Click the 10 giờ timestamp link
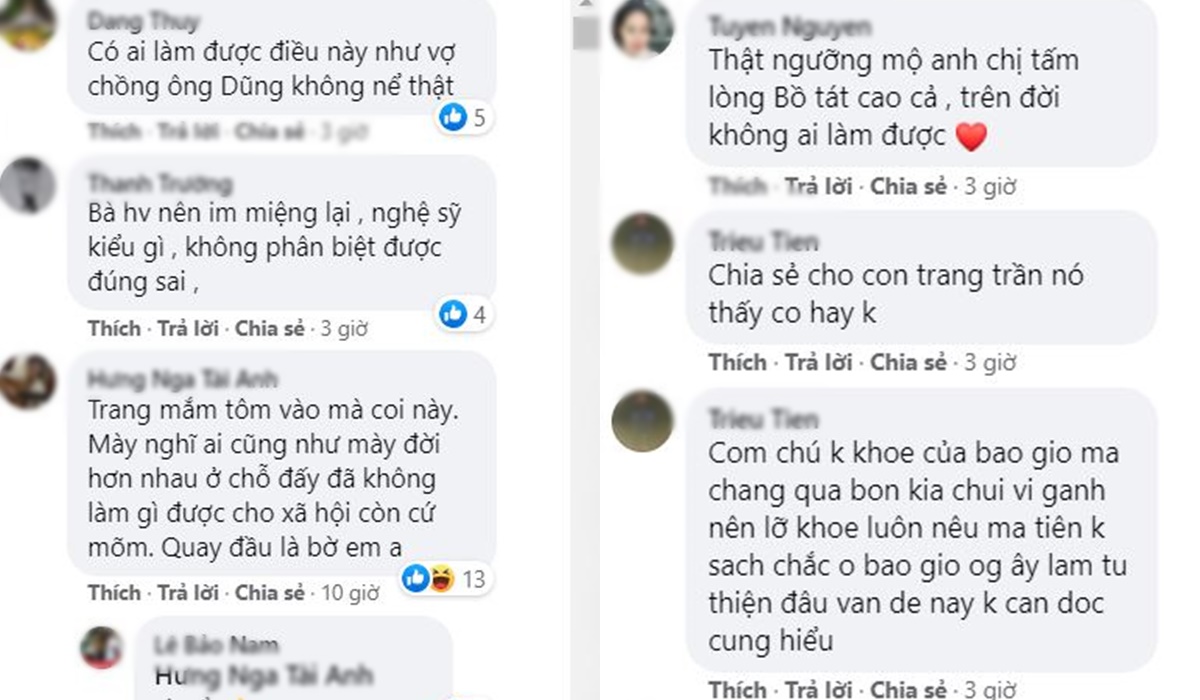Viewport: 1200px width, 700px height. point(350,593)
